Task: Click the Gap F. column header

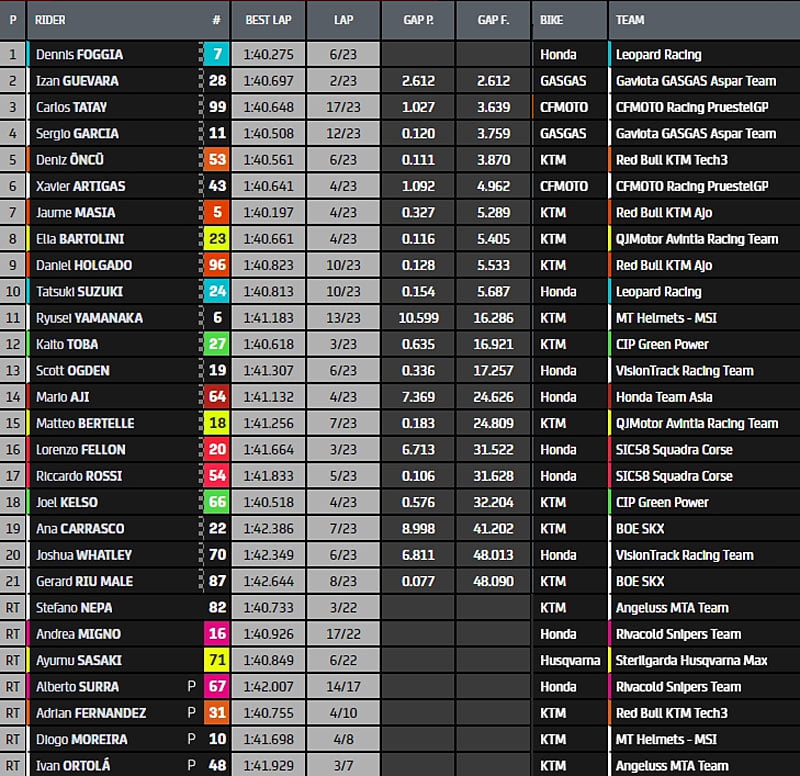Action: [493, 20]
